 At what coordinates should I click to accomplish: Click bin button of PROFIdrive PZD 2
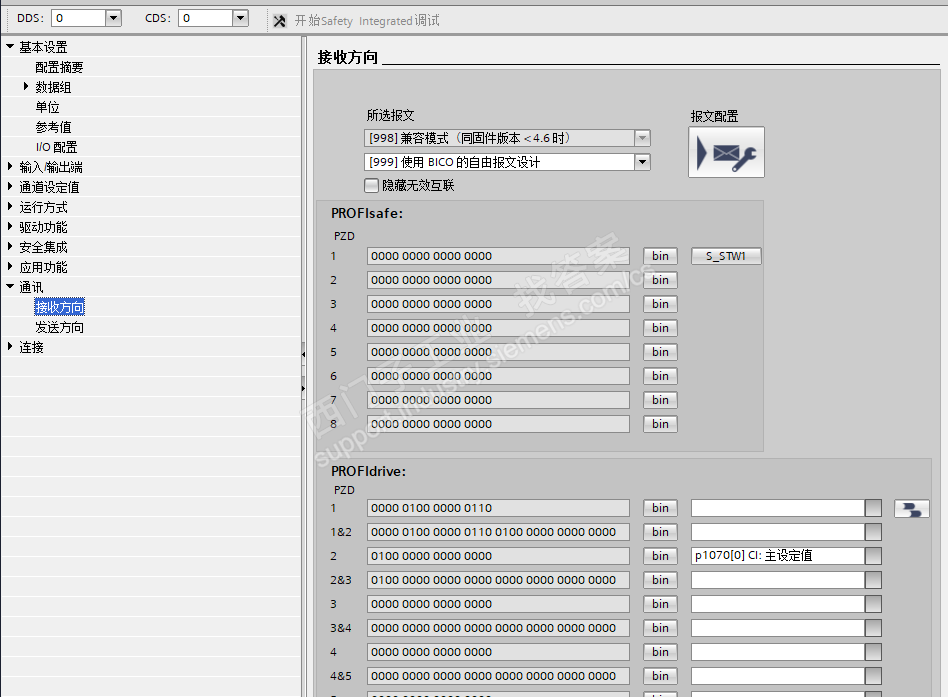[x=660, y=556]
